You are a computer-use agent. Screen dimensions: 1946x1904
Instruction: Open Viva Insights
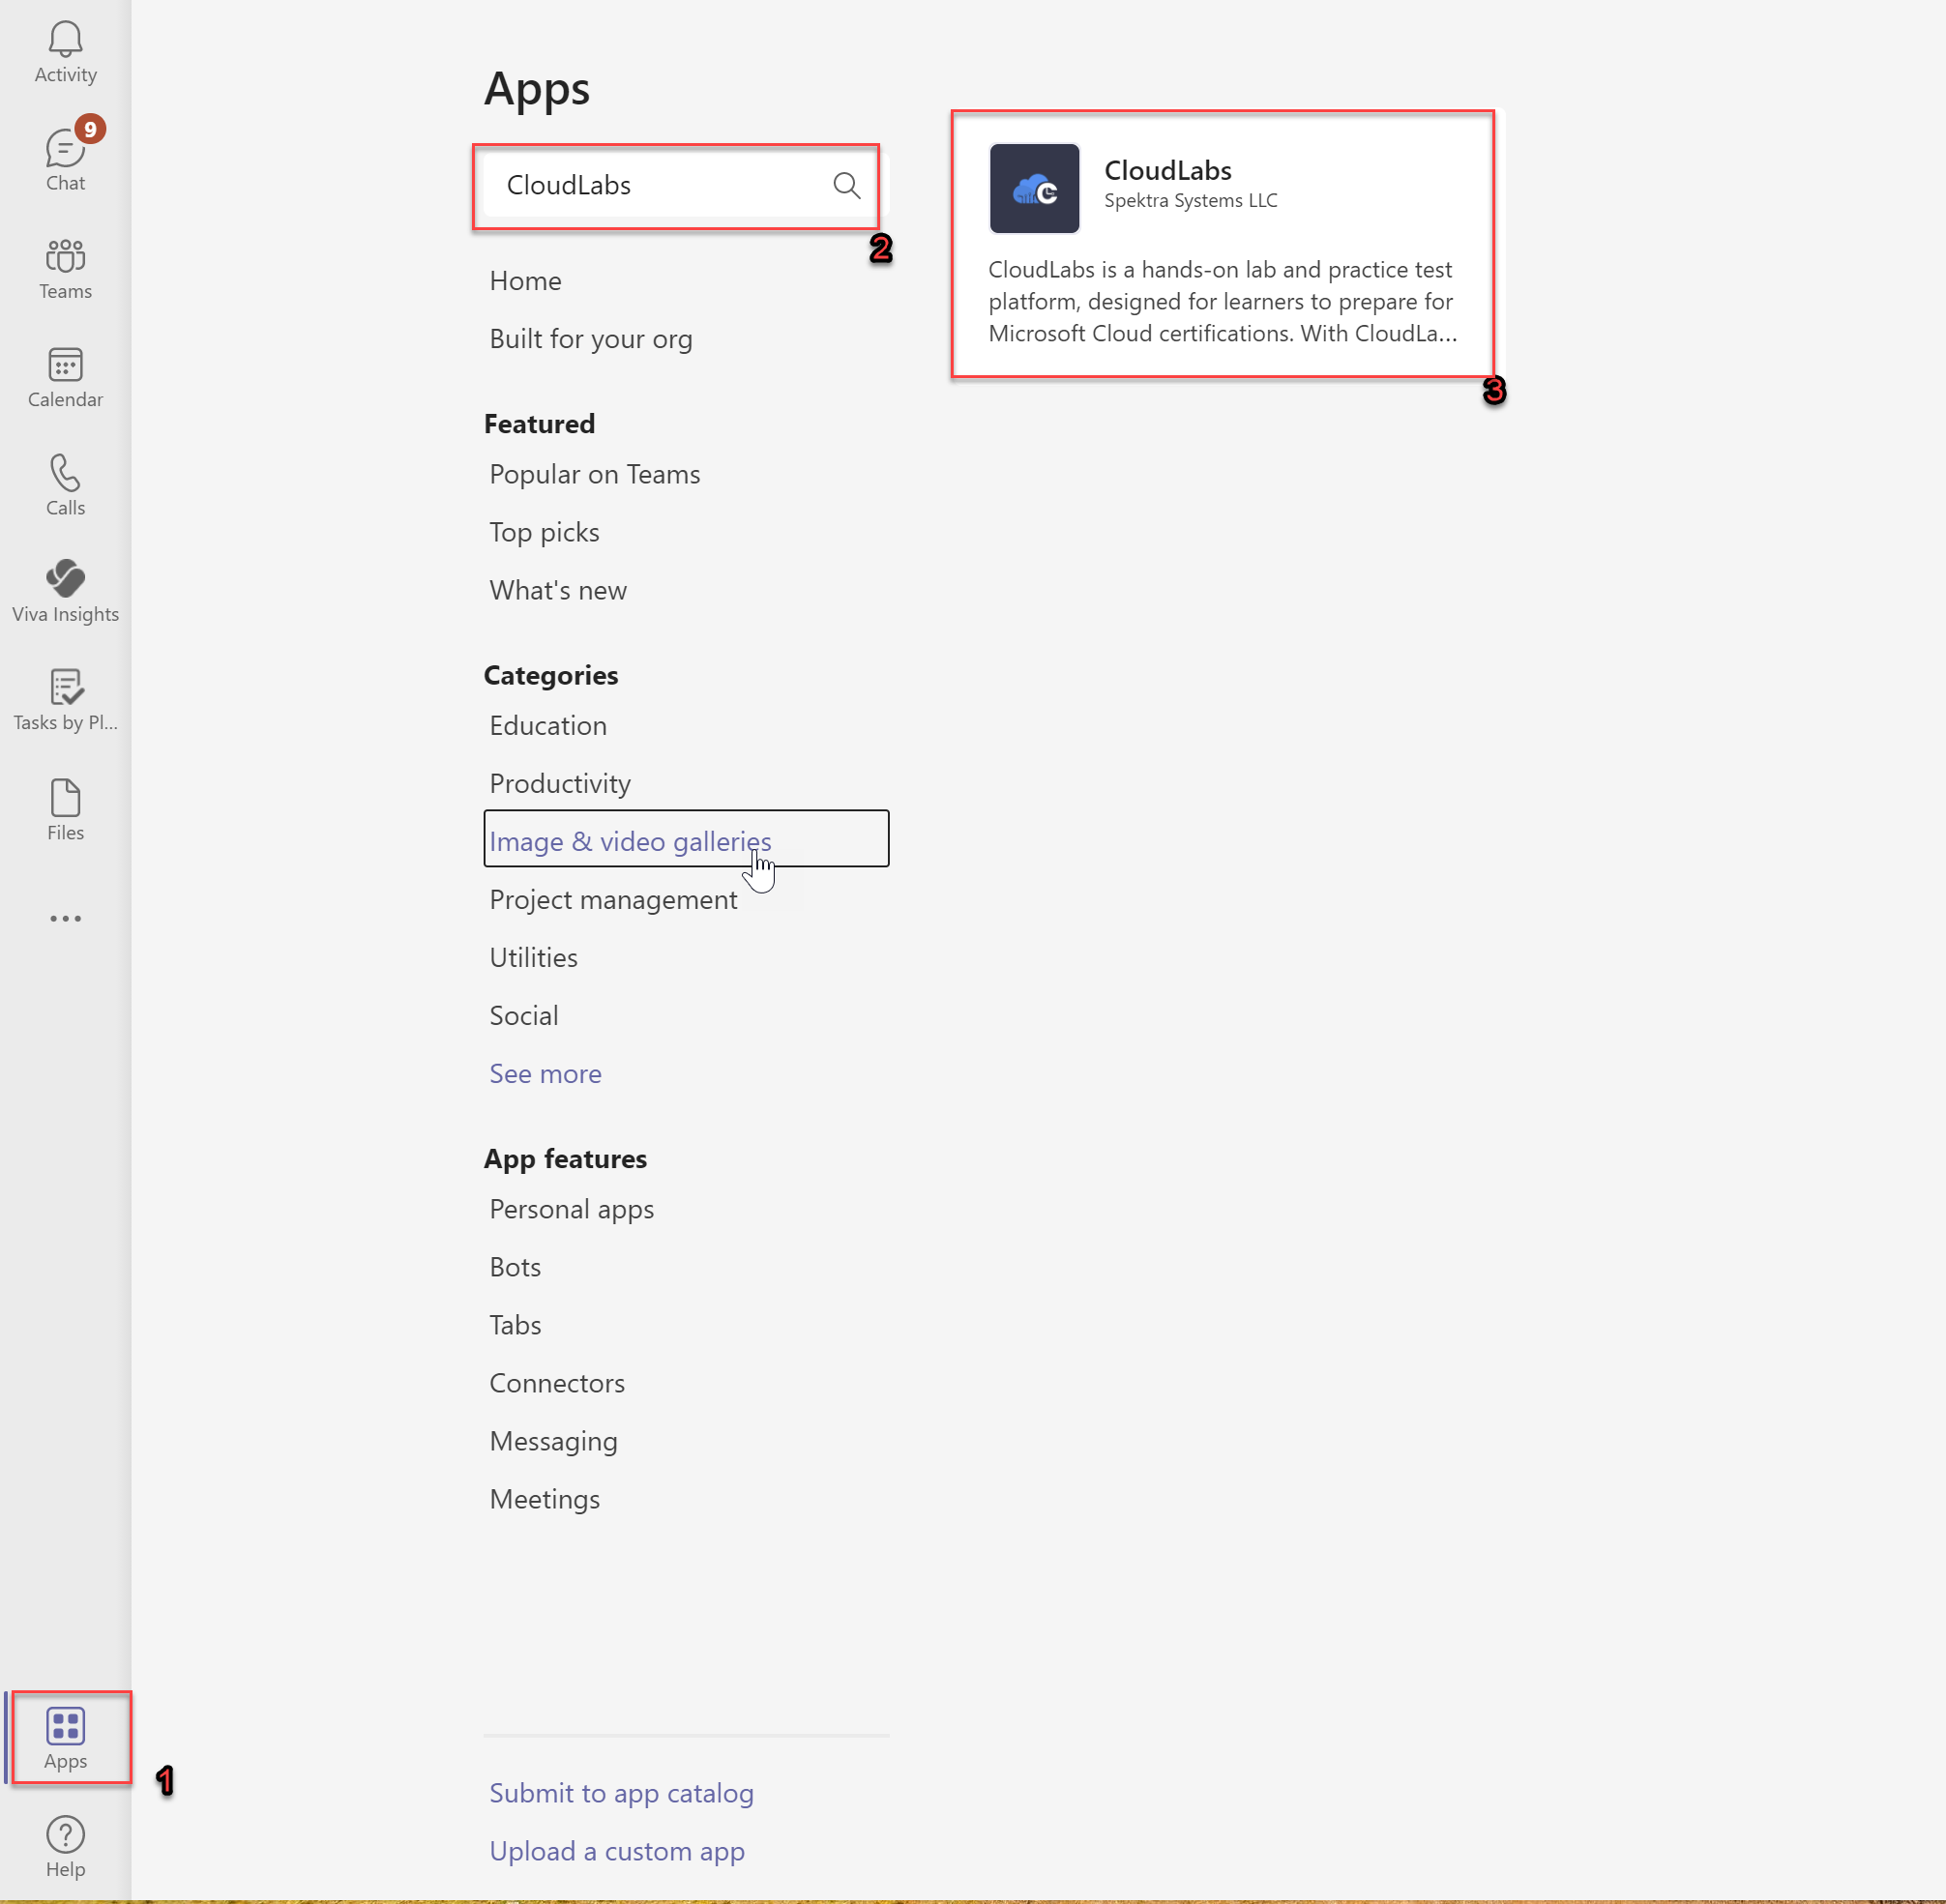65,592
